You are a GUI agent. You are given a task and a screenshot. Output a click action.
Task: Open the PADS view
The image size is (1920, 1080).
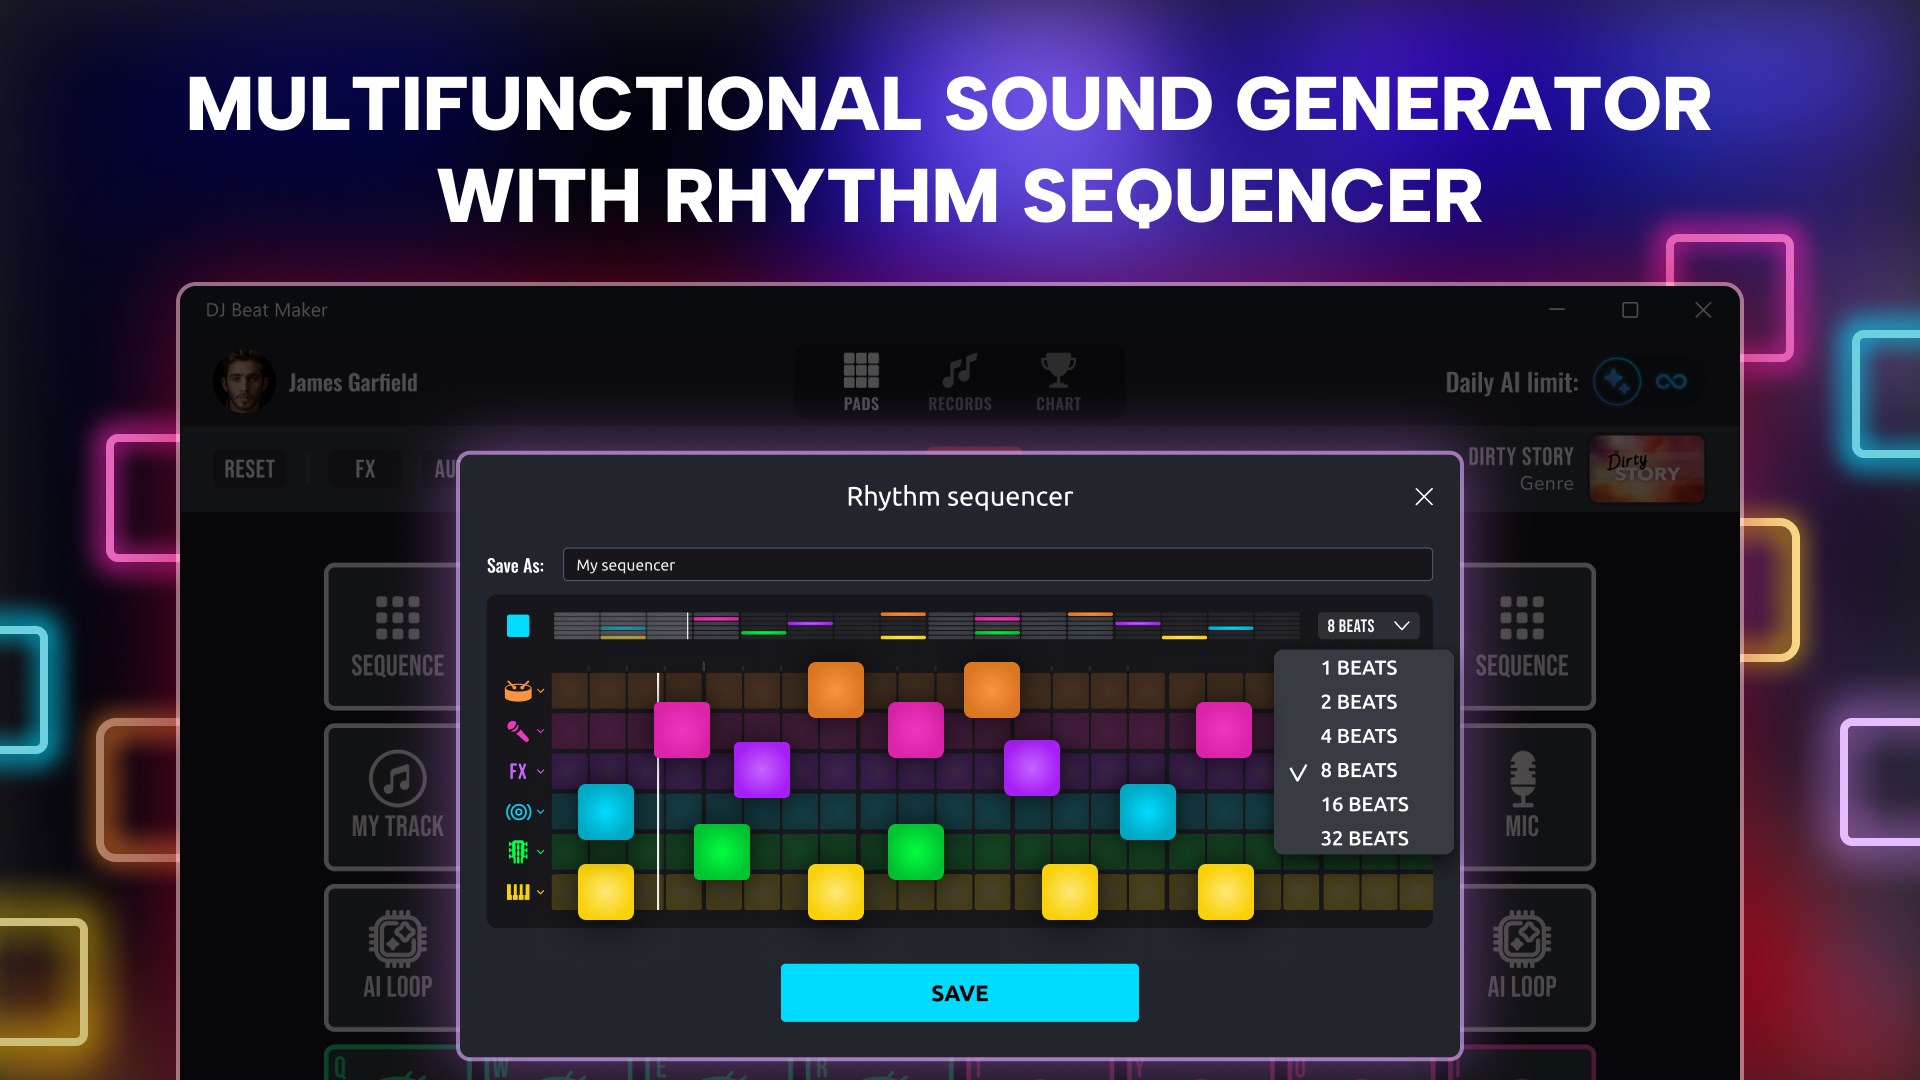860,380
